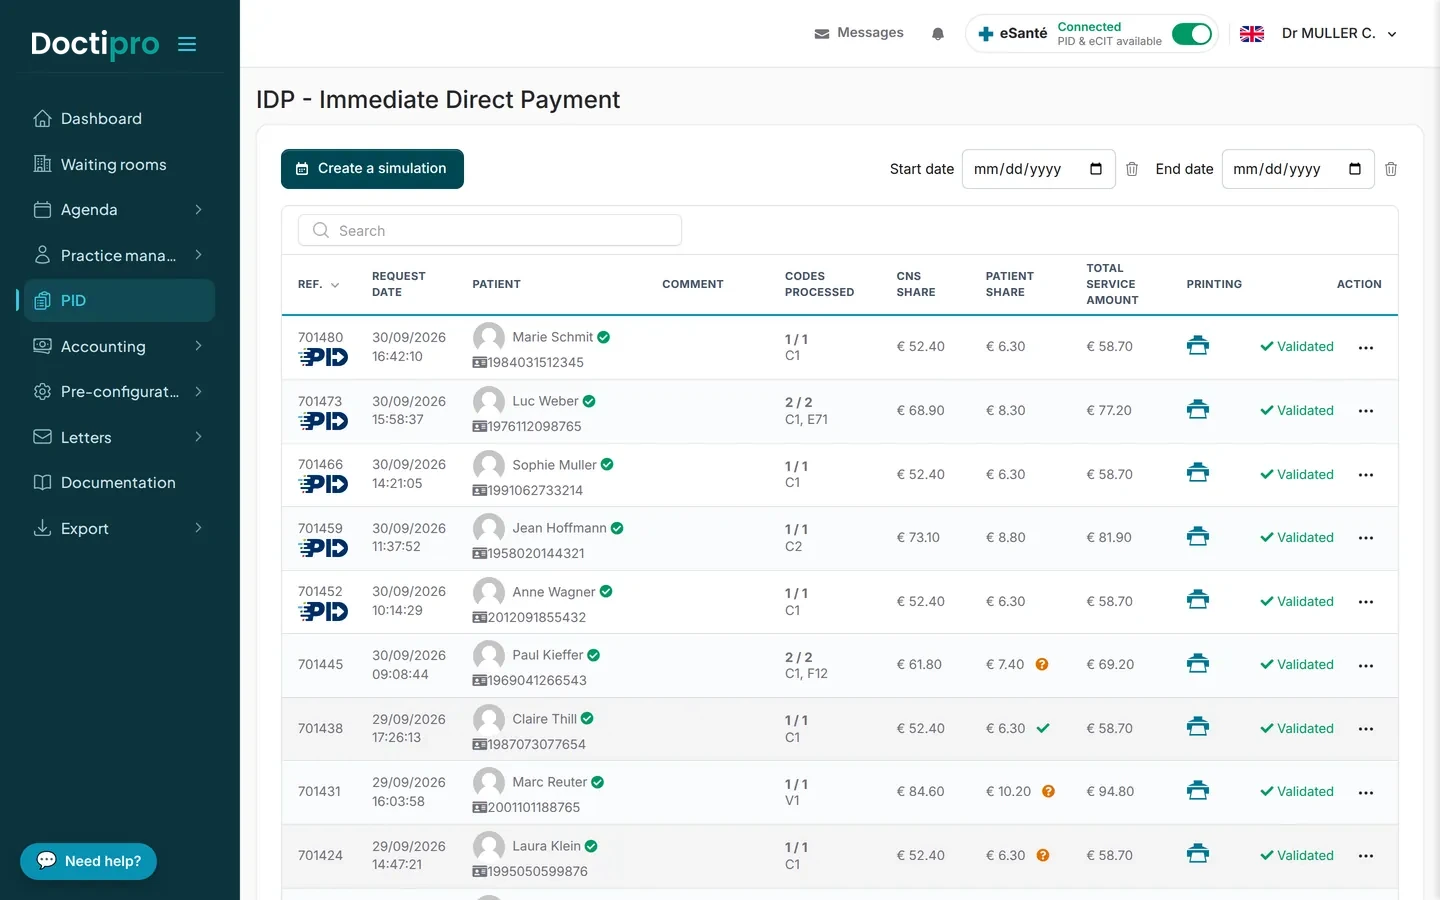
Task: Click Create a simulation button
Action: coord(372,169)
